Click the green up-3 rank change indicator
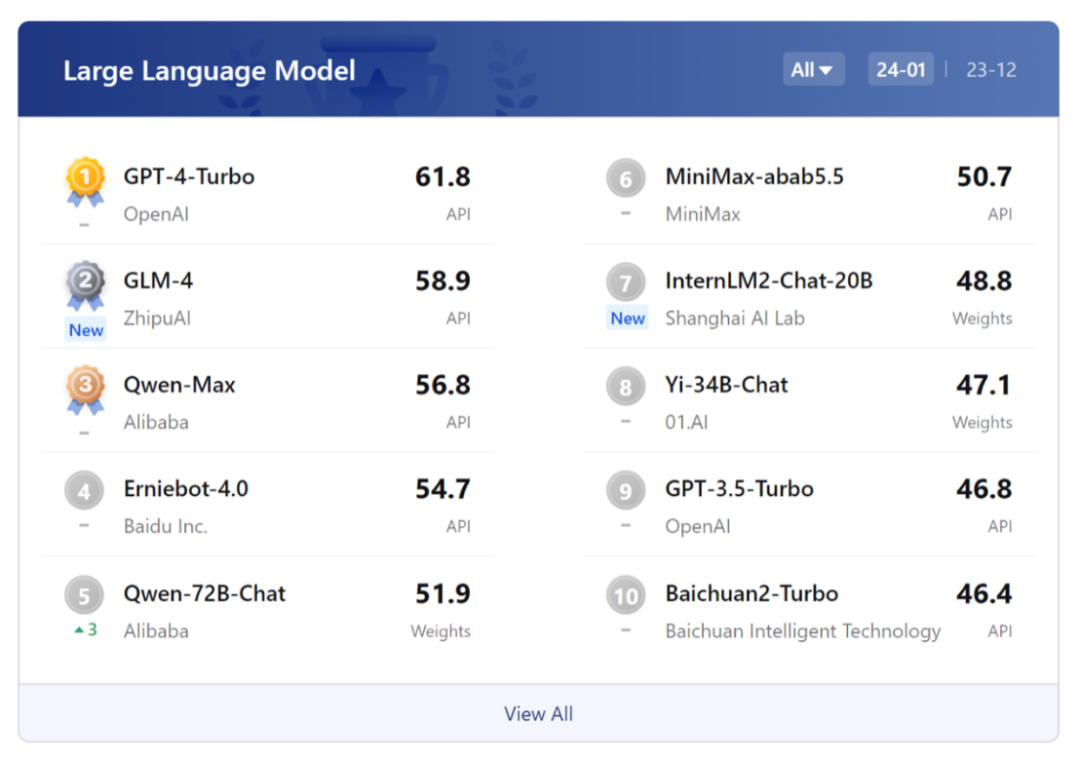Image resolution: width=1080 pixels, height=760 pixels. click(86, 630)
